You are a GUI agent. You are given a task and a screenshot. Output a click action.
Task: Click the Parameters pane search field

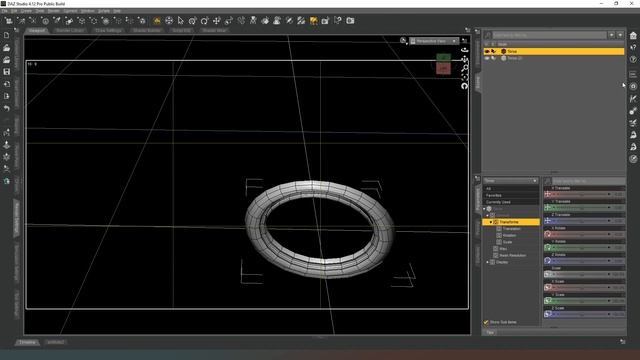(x=588, y=180)
